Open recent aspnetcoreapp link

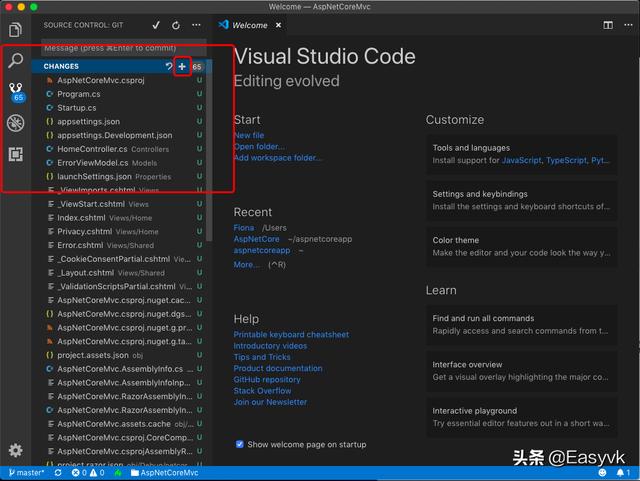tap(262, 250)
